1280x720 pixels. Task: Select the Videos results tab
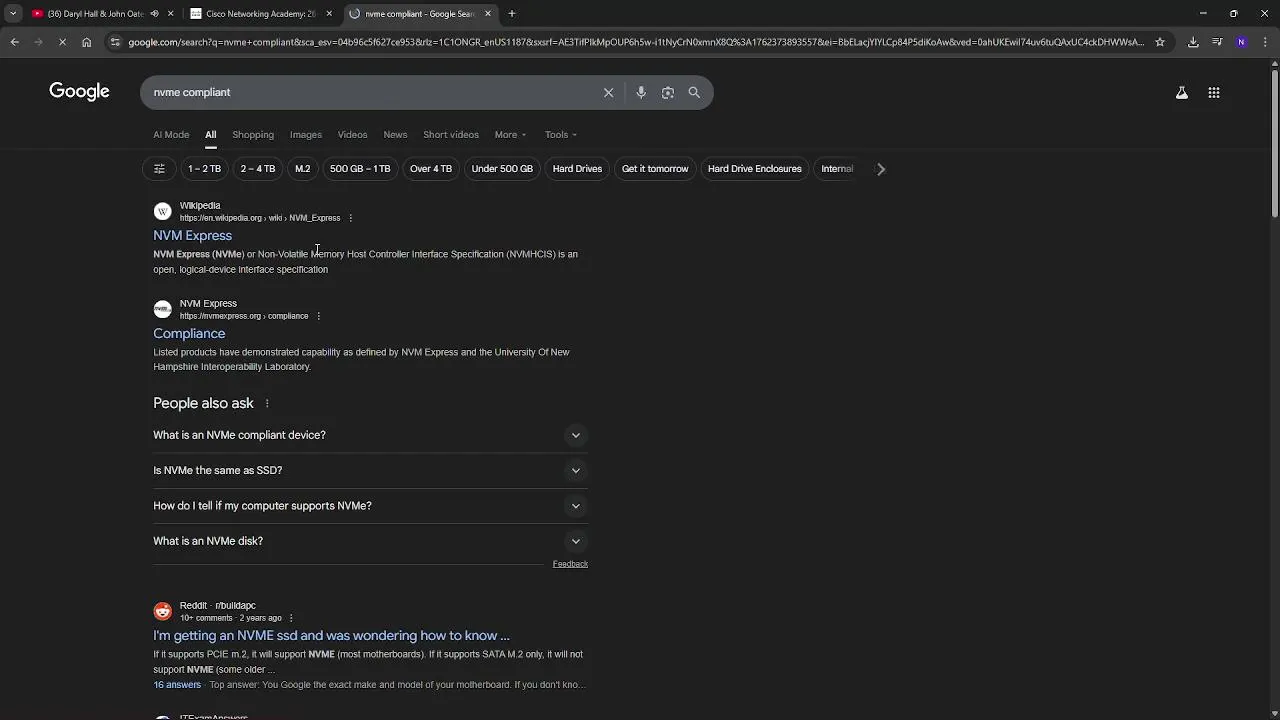[352, 135]
